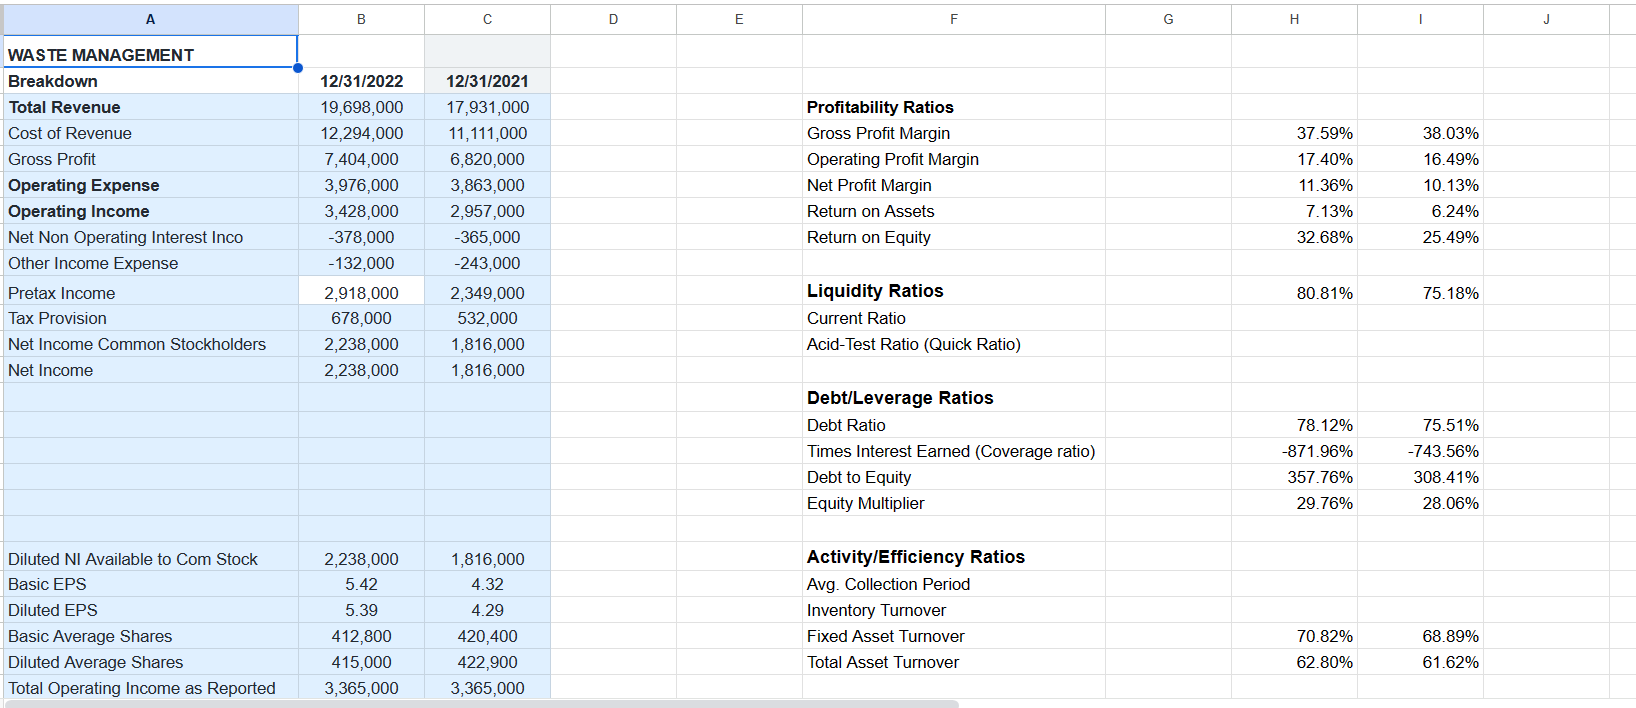Click Times Interest Earned (Coverage ratio) label
This screenshot has width=1636, height=708.
(x=951, y=451)
